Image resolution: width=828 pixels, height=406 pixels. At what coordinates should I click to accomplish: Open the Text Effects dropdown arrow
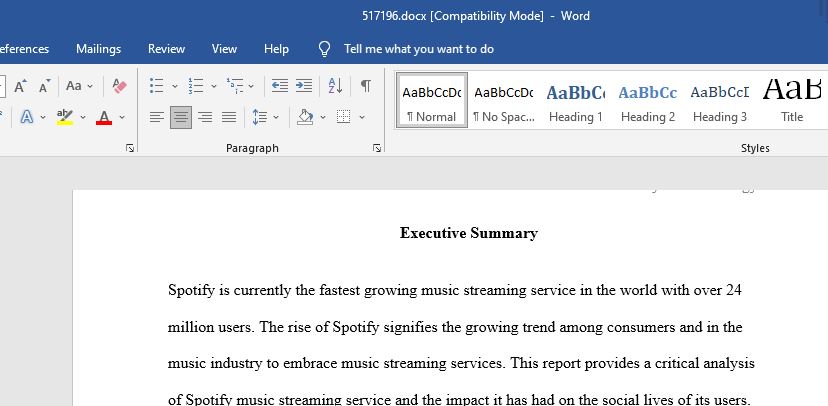pyautogui.click(x=43, y=117)
